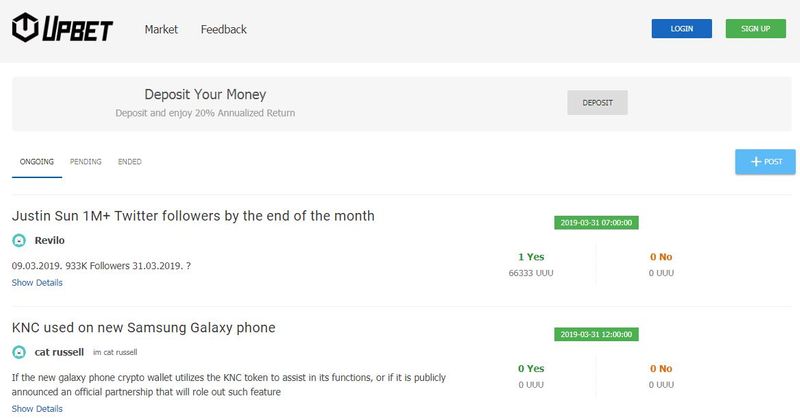The image size is (800, 418).
Task: Click Revilo's user avatar icon
Action: pyautogui.click(x=19, y=240)
